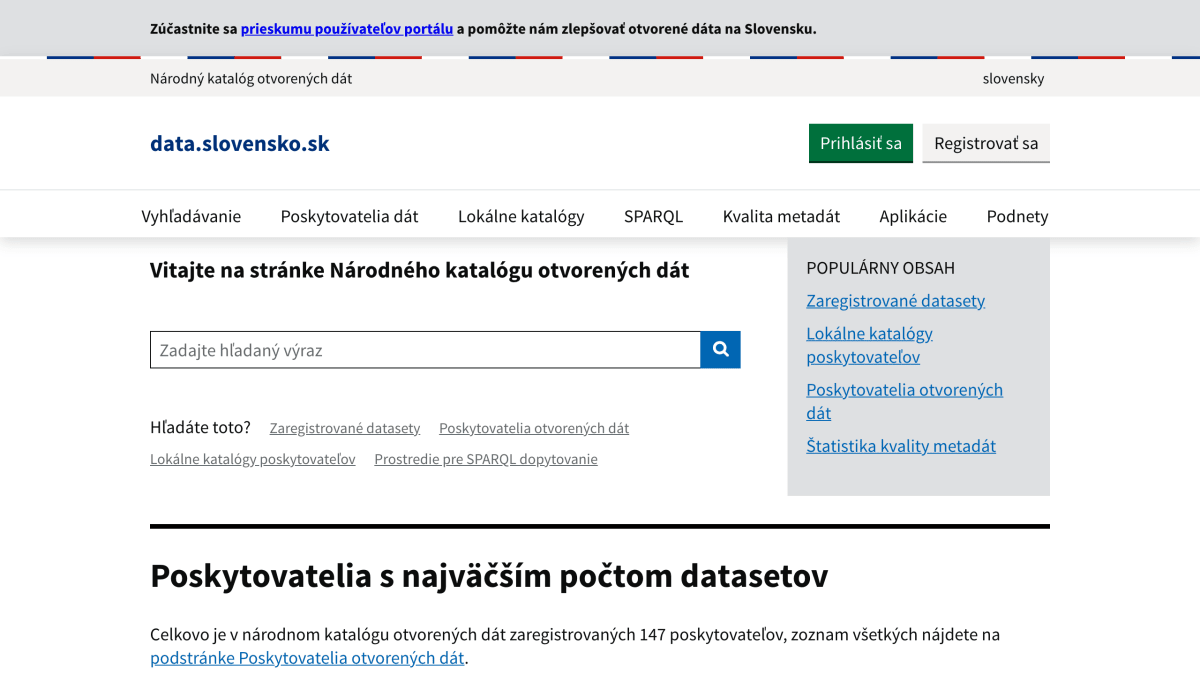
Task: Open Poskytovatelia dát in navigation
Action: coord(349,216)
